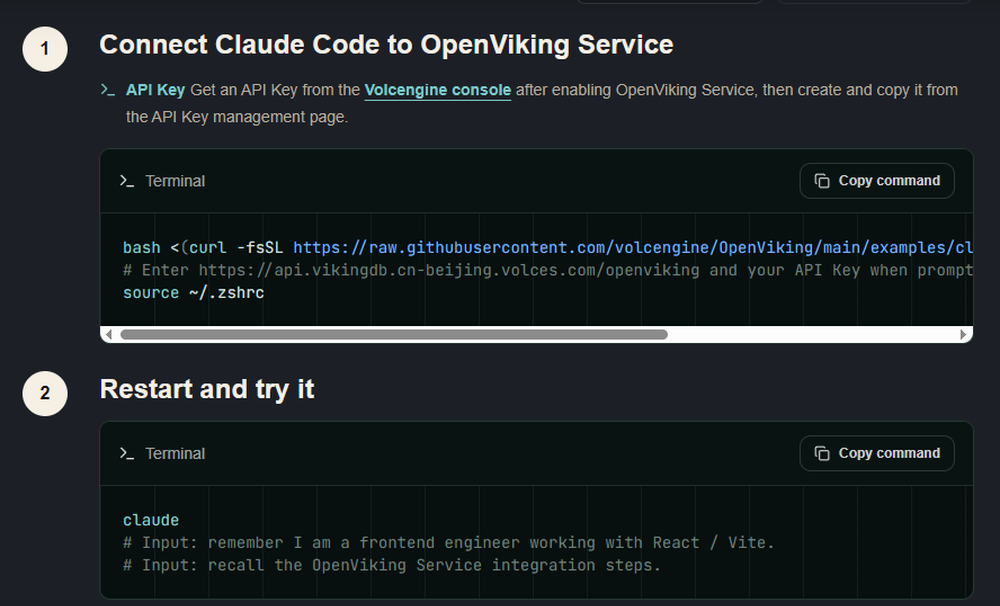Click the 'remember I am a frontend engineer' comment
This screenshot has height=606, width=1000.
coord(448,543)
